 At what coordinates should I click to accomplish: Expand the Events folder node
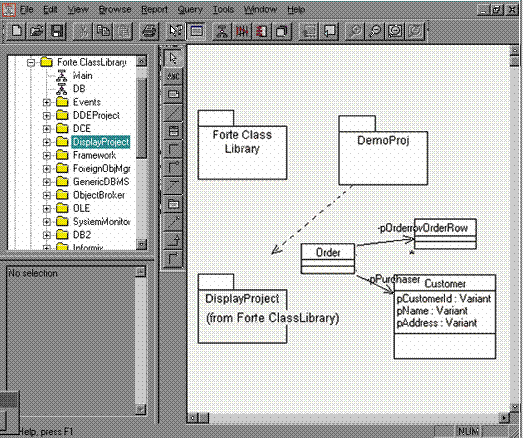tap(47, 102)
